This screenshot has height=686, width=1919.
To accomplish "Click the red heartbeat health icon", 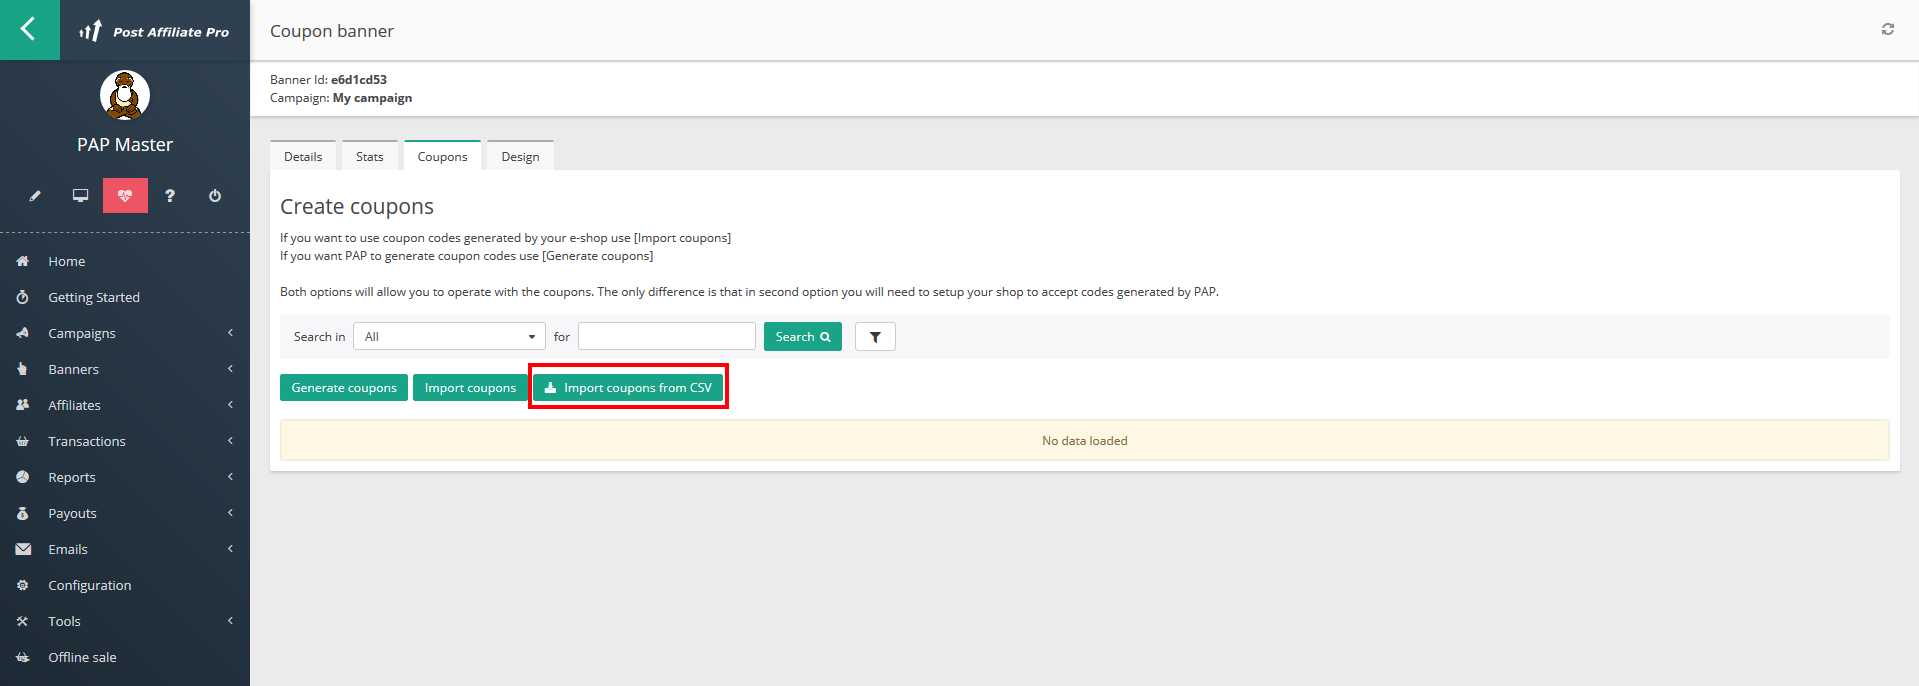I will coord(125,196).
